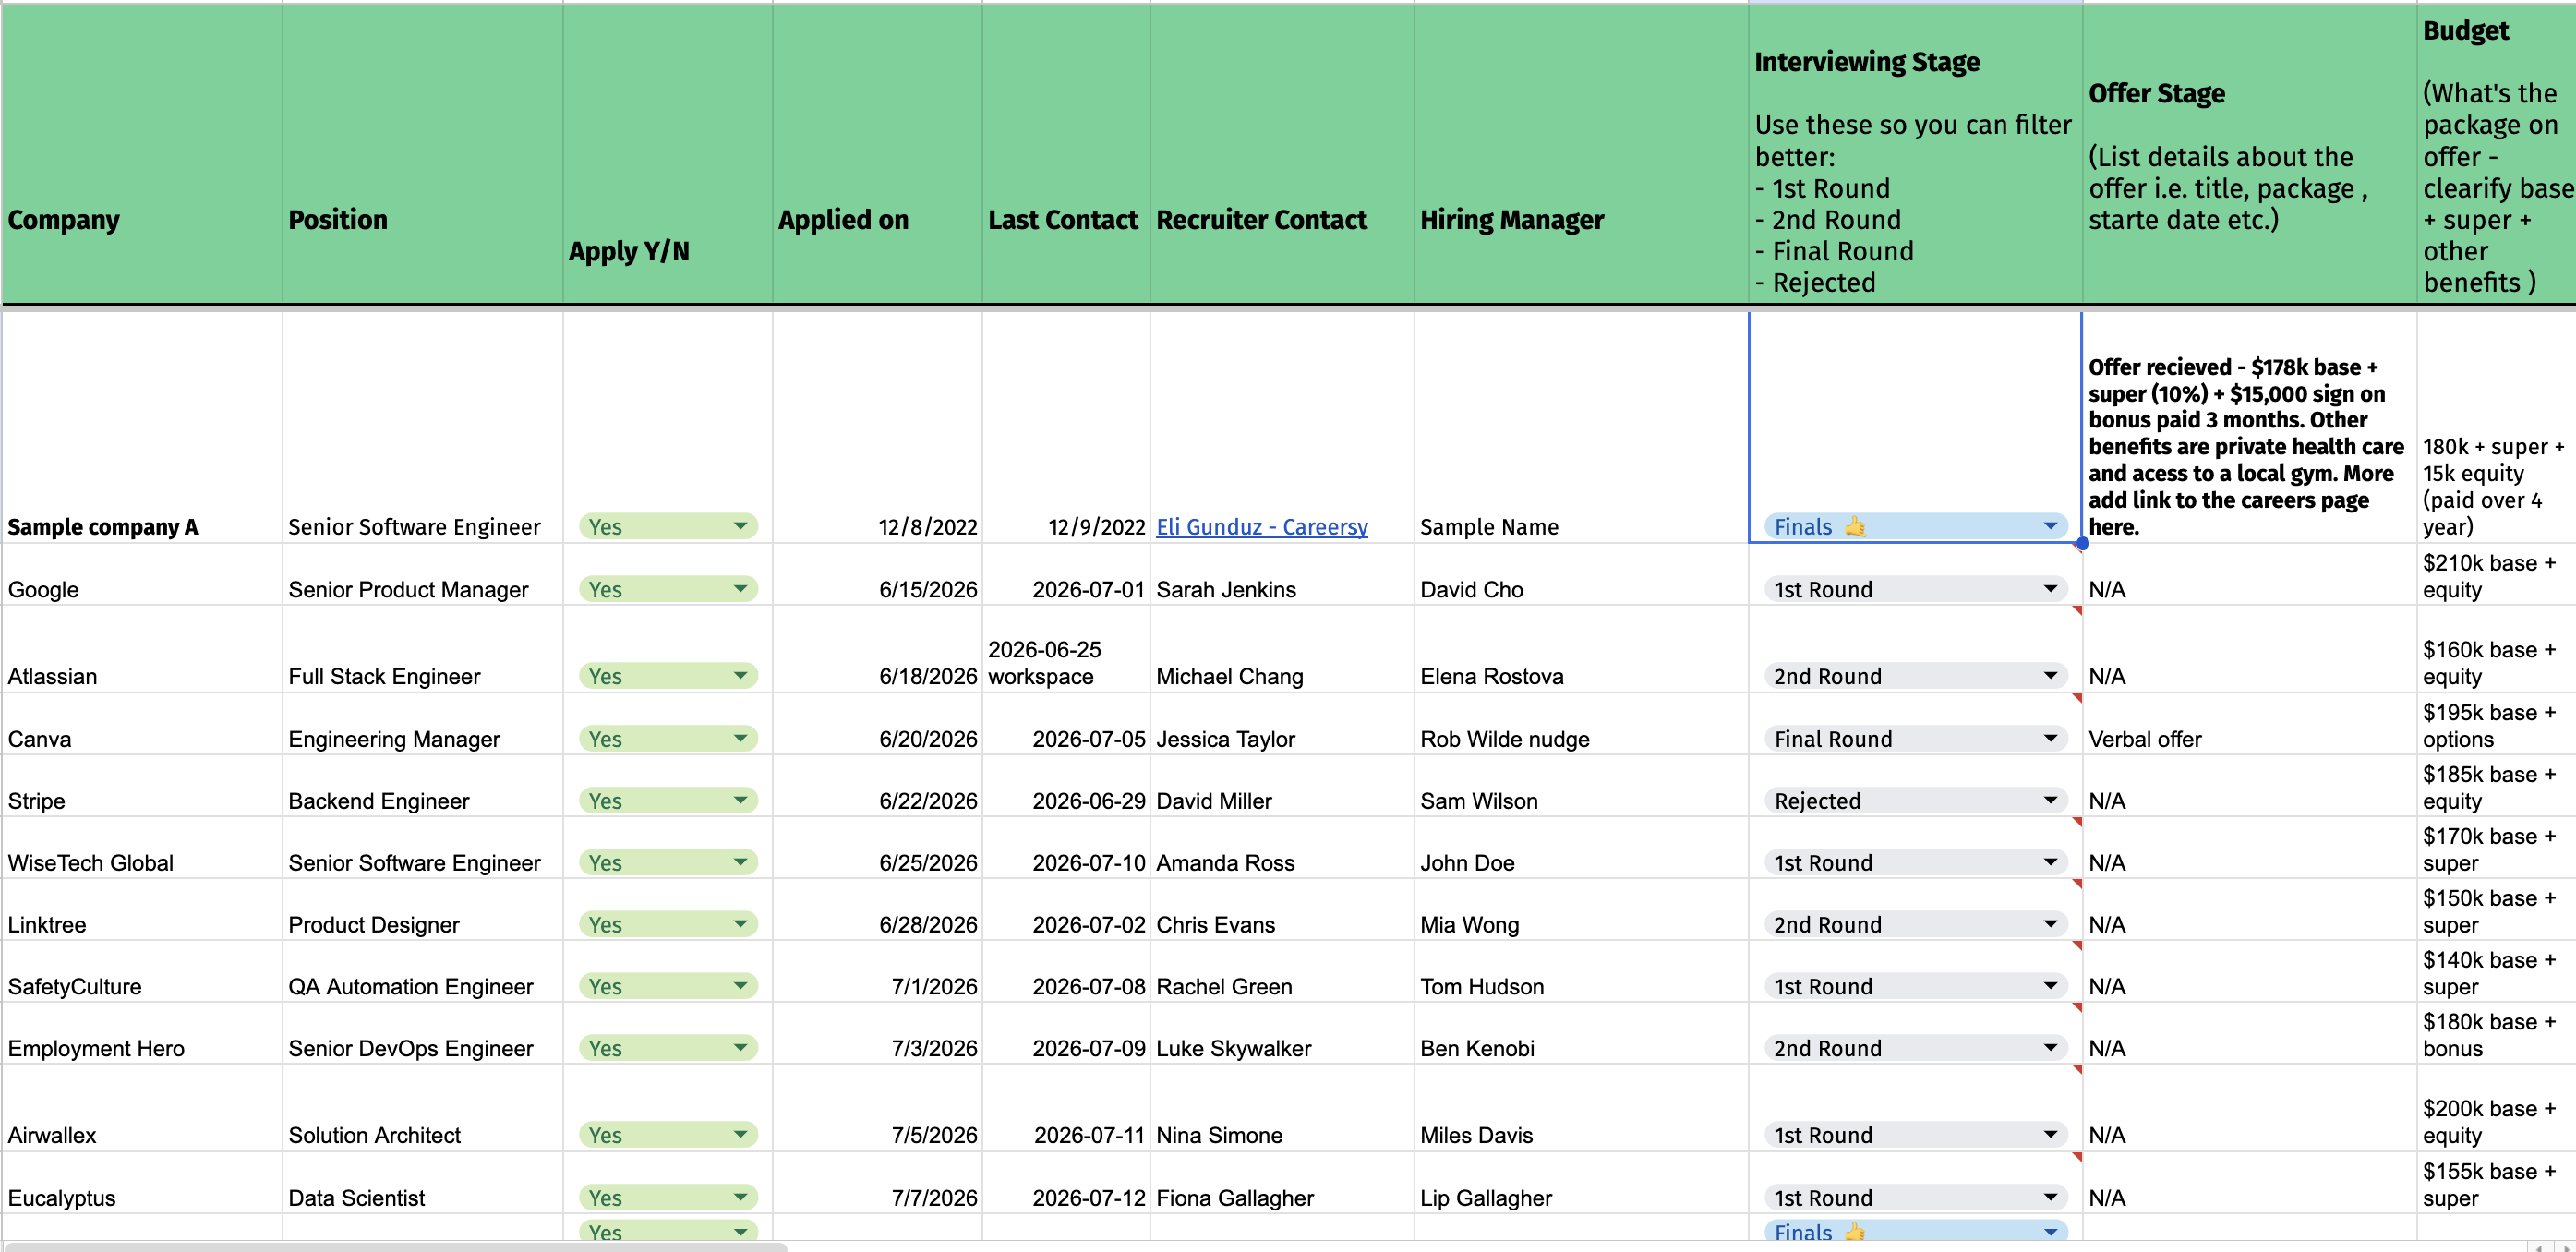
Task: Open 1st Round stage dropdown for SafetyCulture
Action: coord(1915,987)
